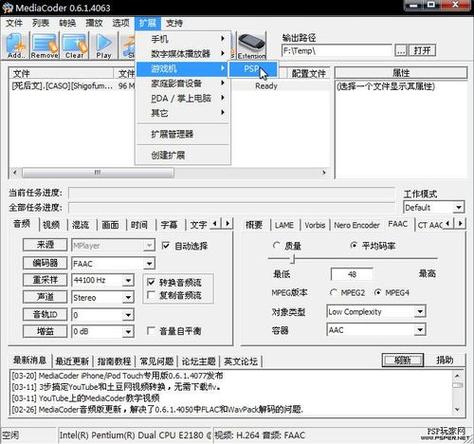
Task: Switch to the 画面 tab
Action: [110, 225]
